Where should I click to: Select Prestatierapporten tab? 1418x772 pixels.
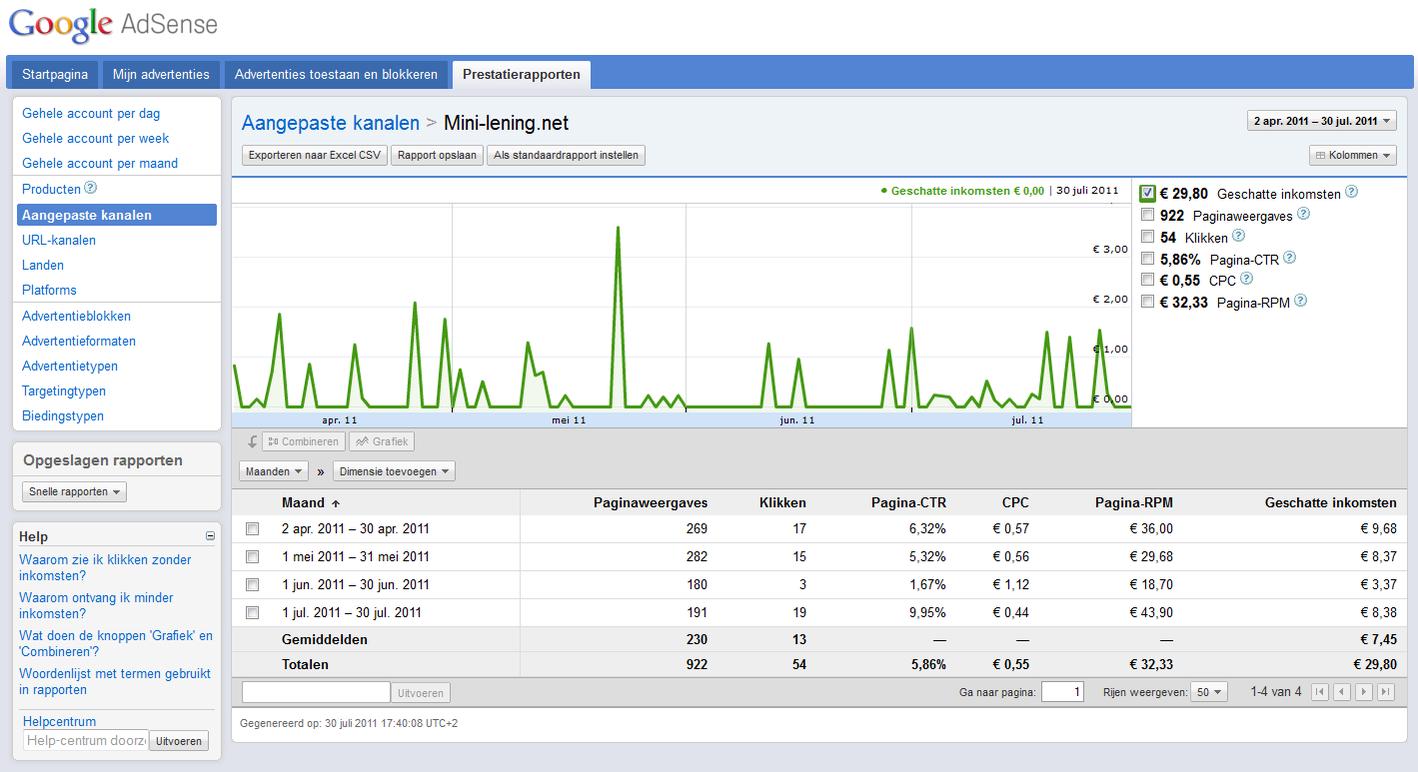521,74
